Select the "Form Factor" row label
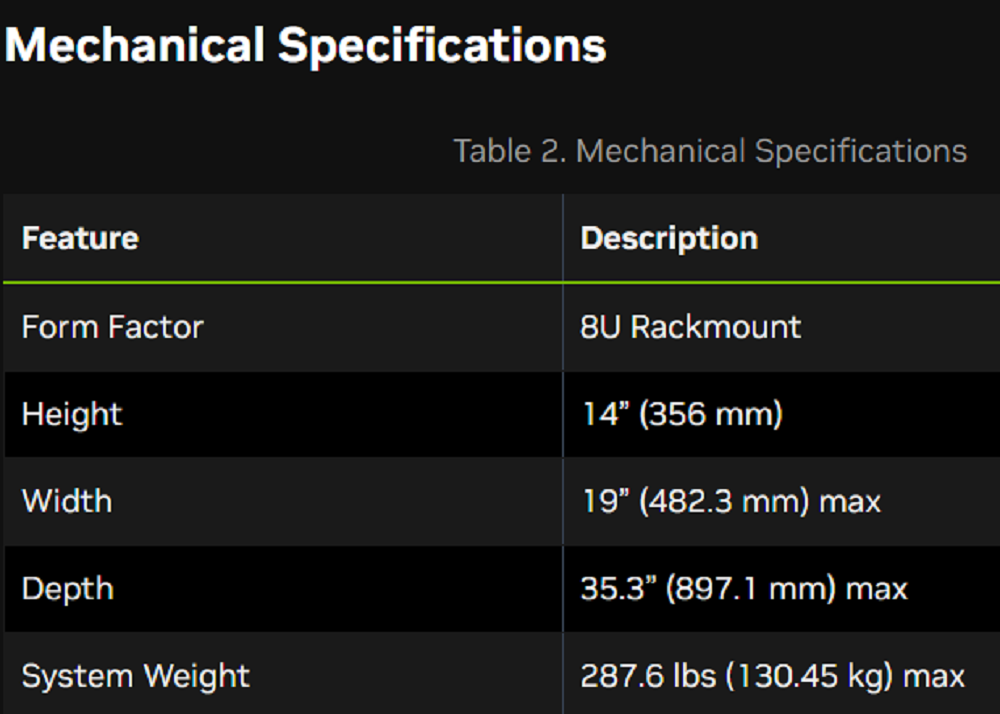Screen dimensions: 1000x714 click(112, 327)
